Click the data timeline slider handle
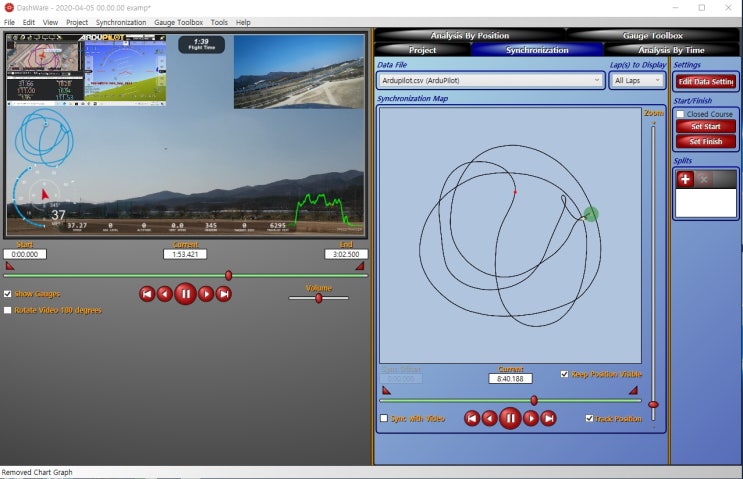 pos(534,400)
